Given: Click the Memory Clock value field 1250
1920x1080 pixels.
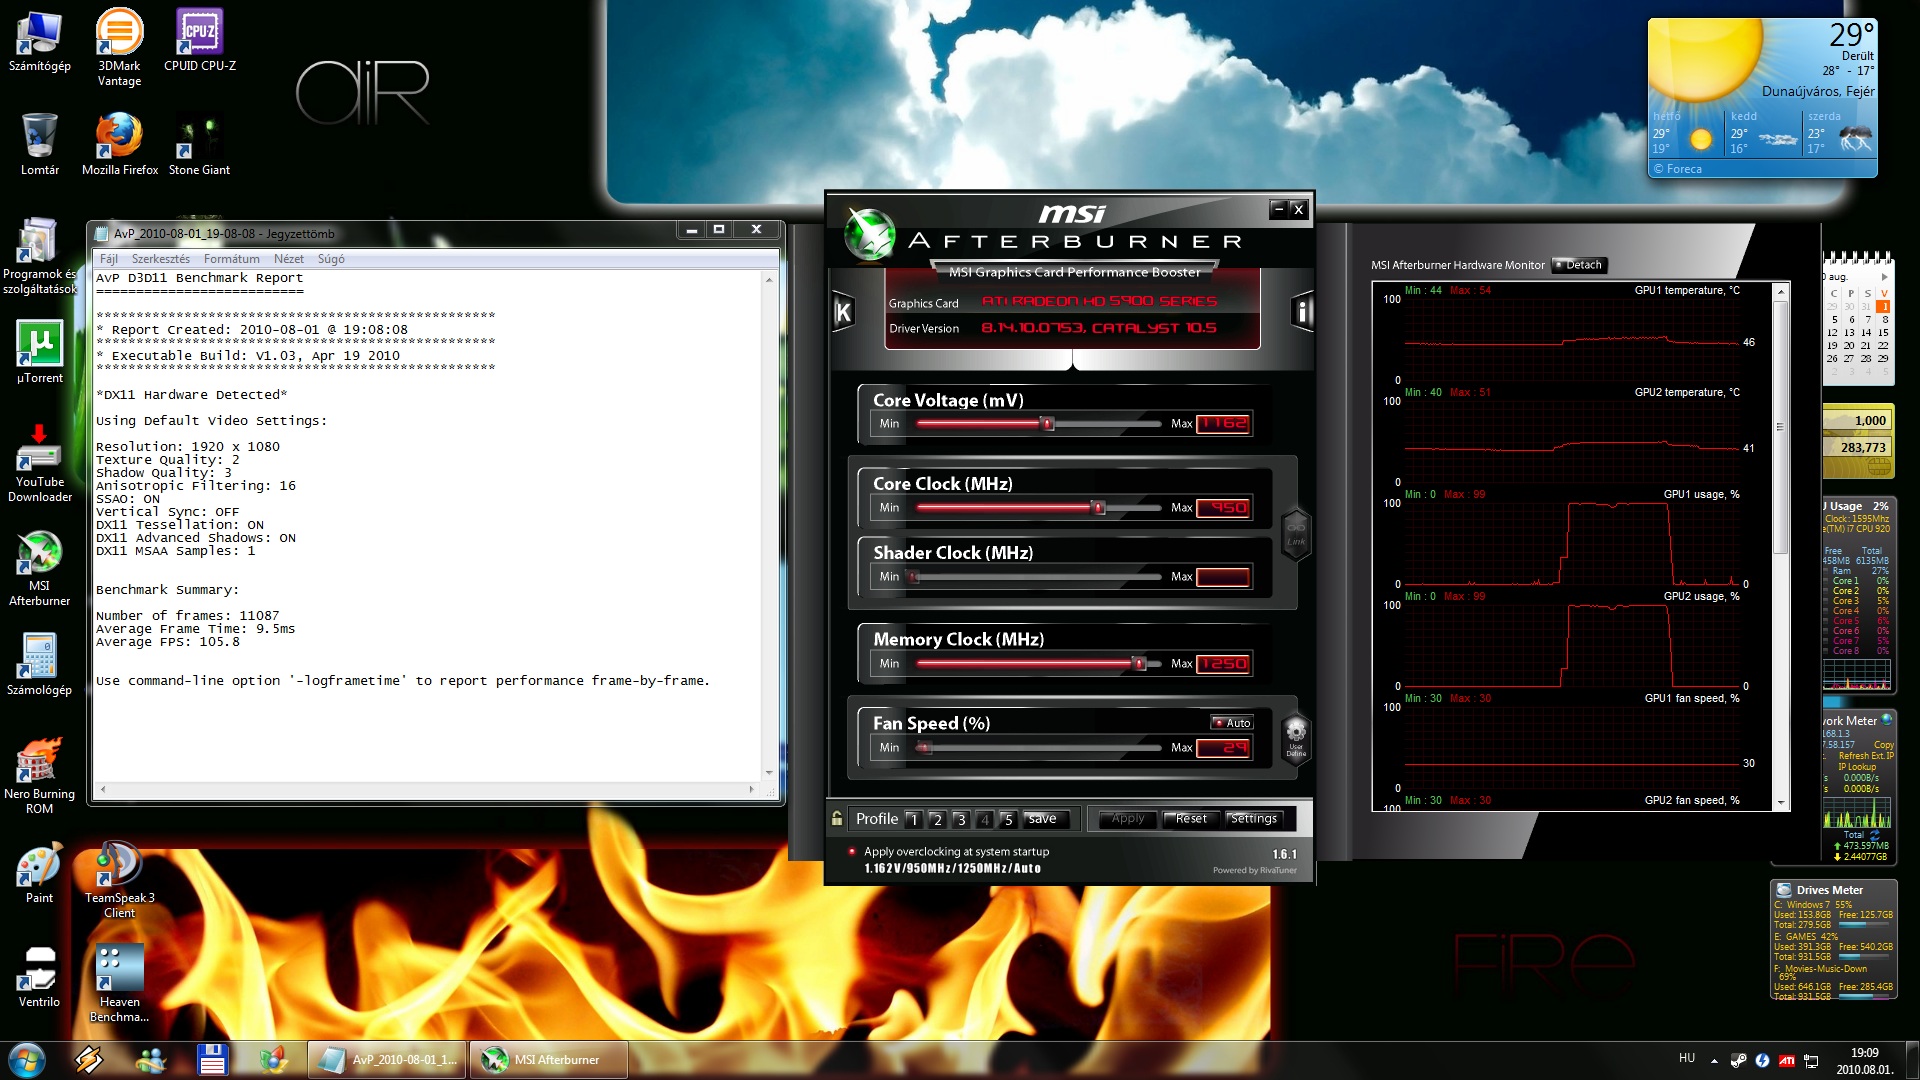Looking at the screenshot, I should [x=1223, y=663].
